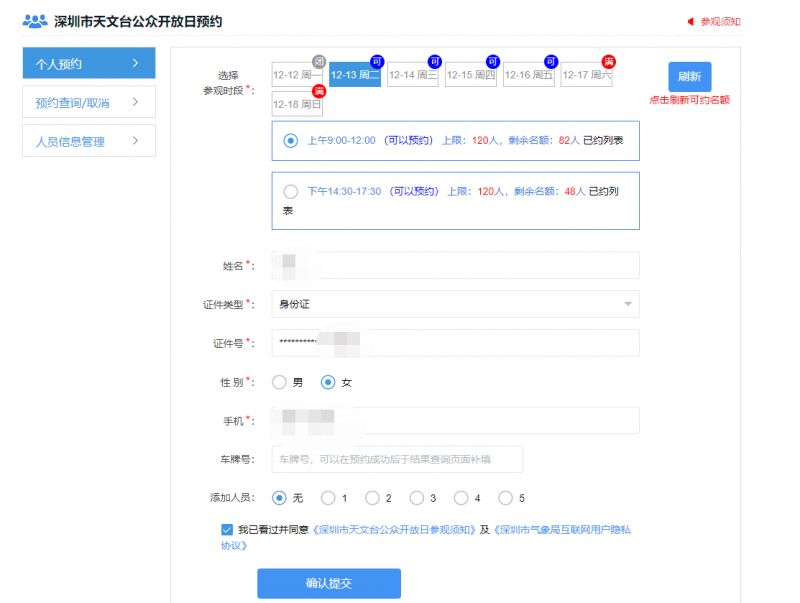
Task: Click the red 满 badge on 12-17
Action: coord(608,62)
